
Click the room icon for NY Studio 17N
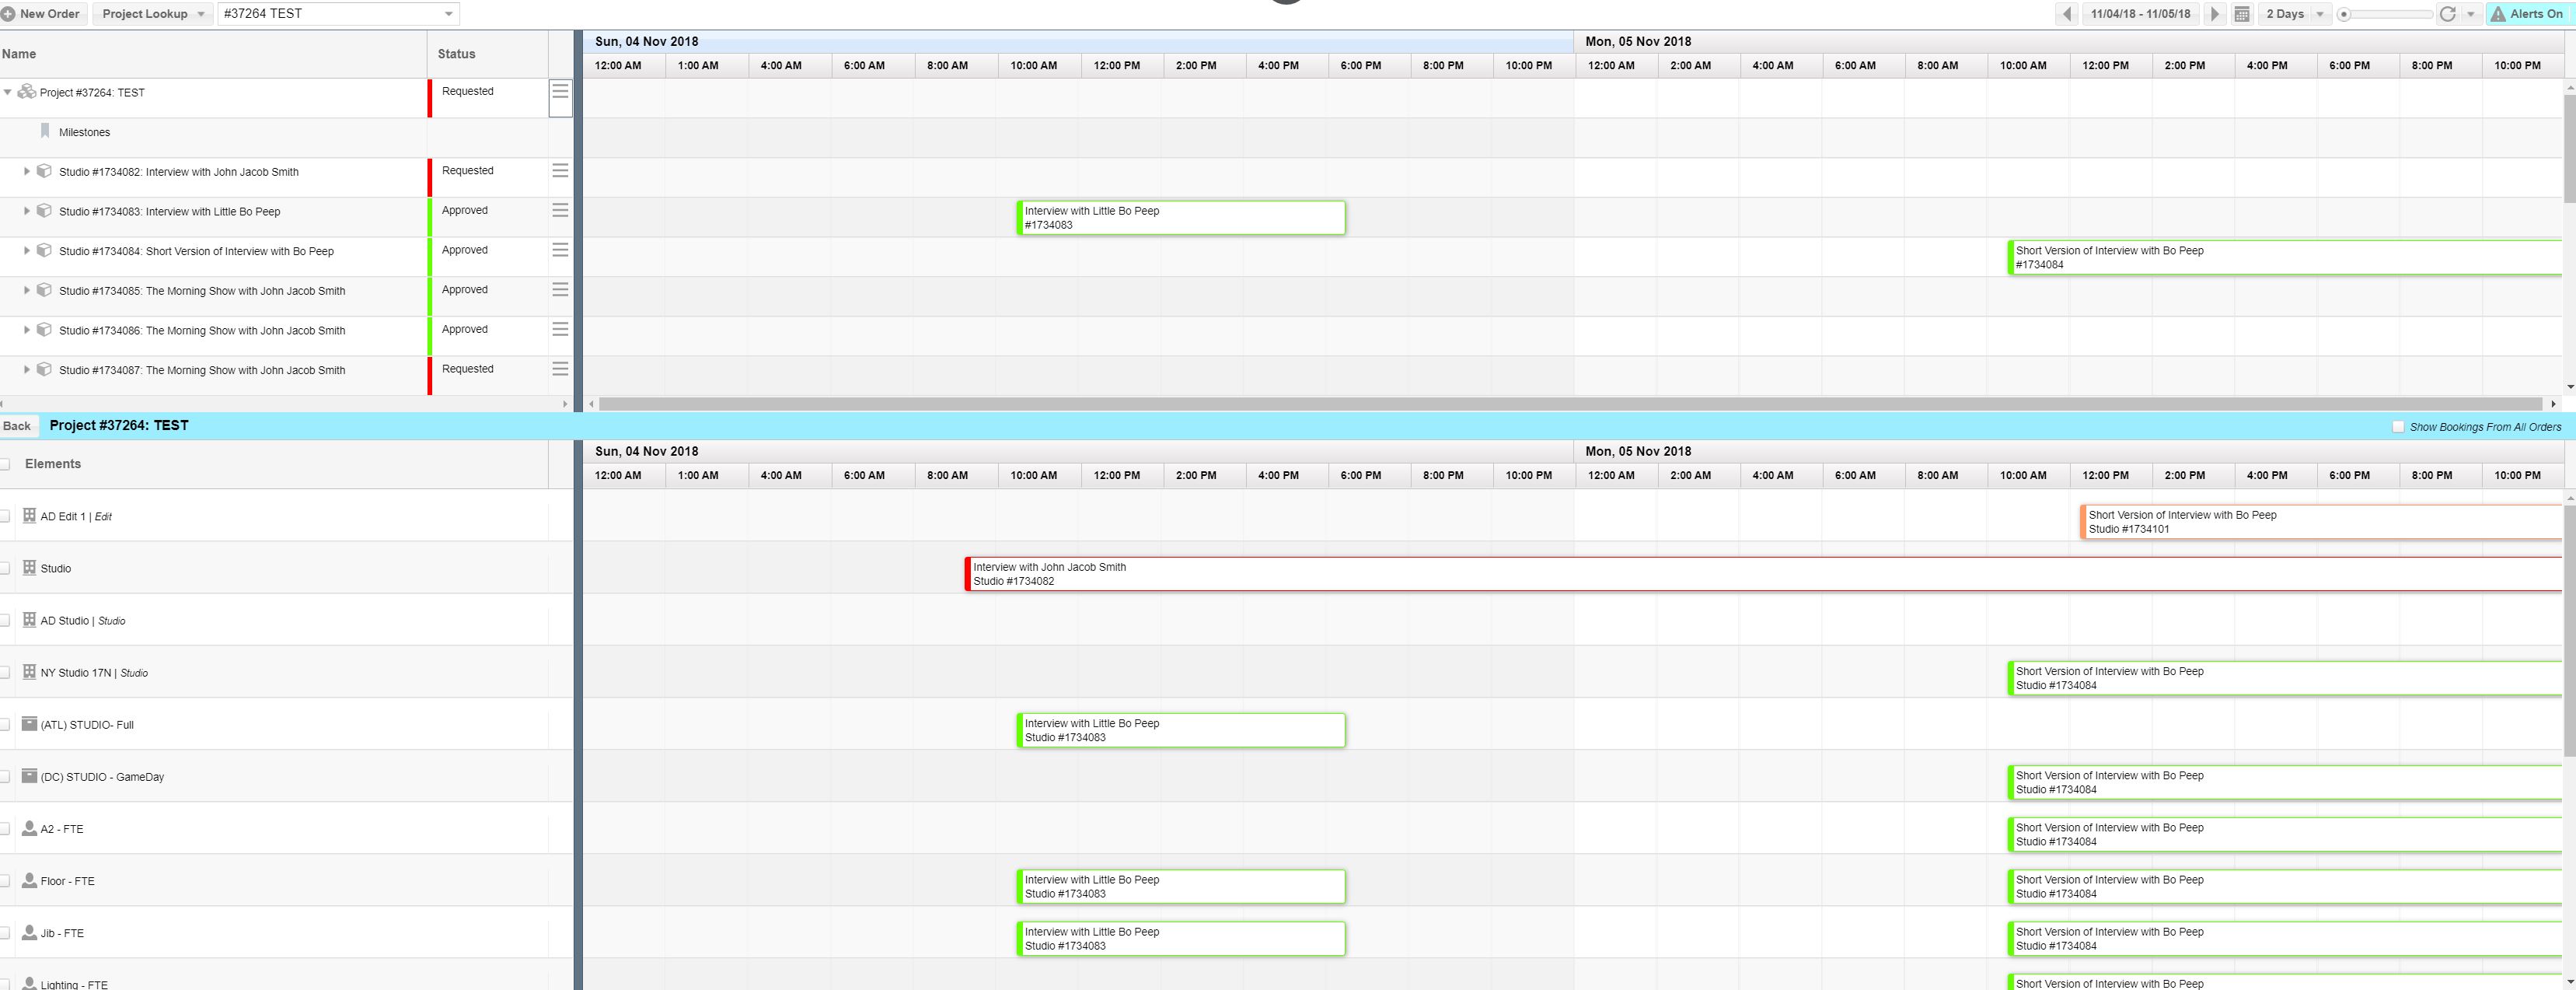tap(29, 671)
